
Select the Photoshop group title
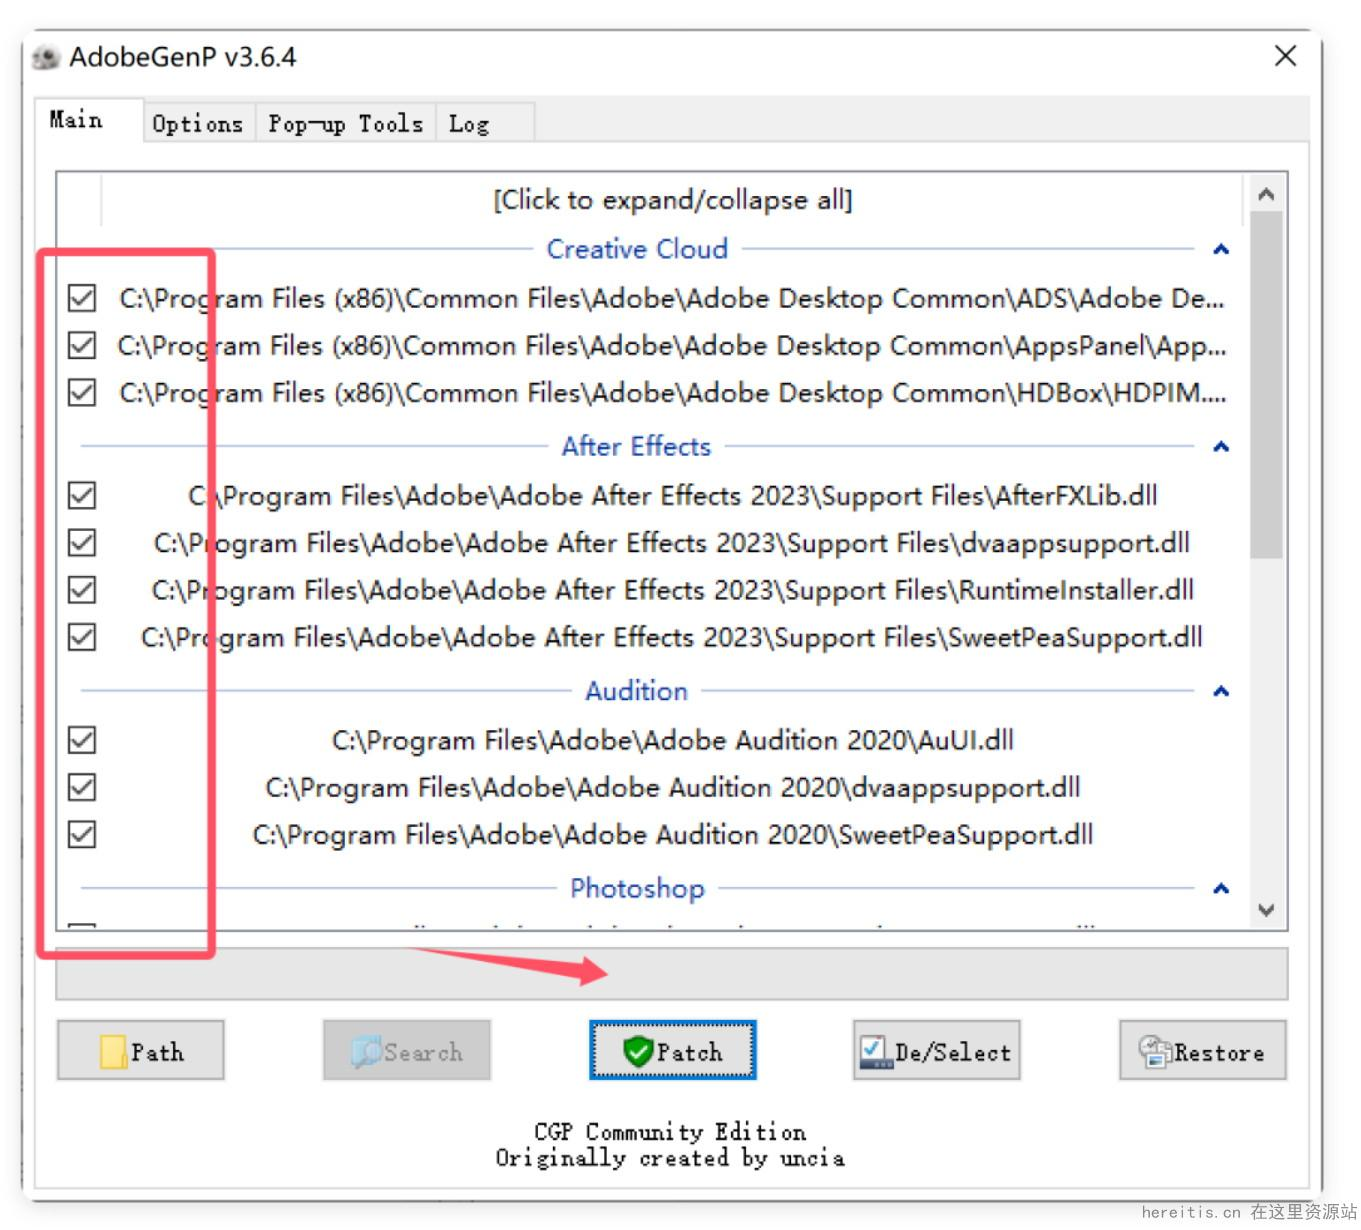click(637, 888)
